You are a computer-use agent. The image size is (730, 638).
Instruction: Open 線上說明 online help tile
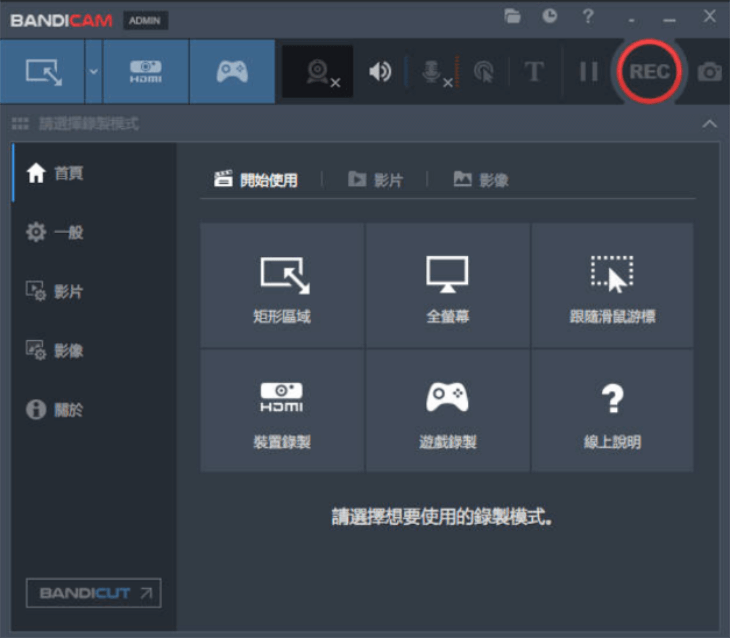coord(612,410)
